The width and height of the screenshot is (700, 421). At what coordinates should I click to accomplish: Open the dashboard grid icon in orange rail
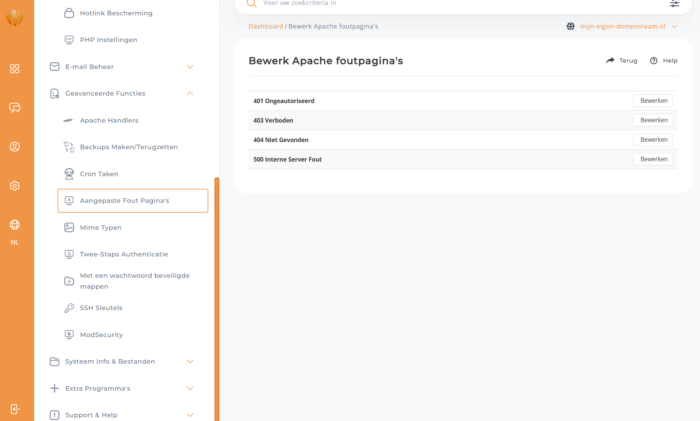15,69
